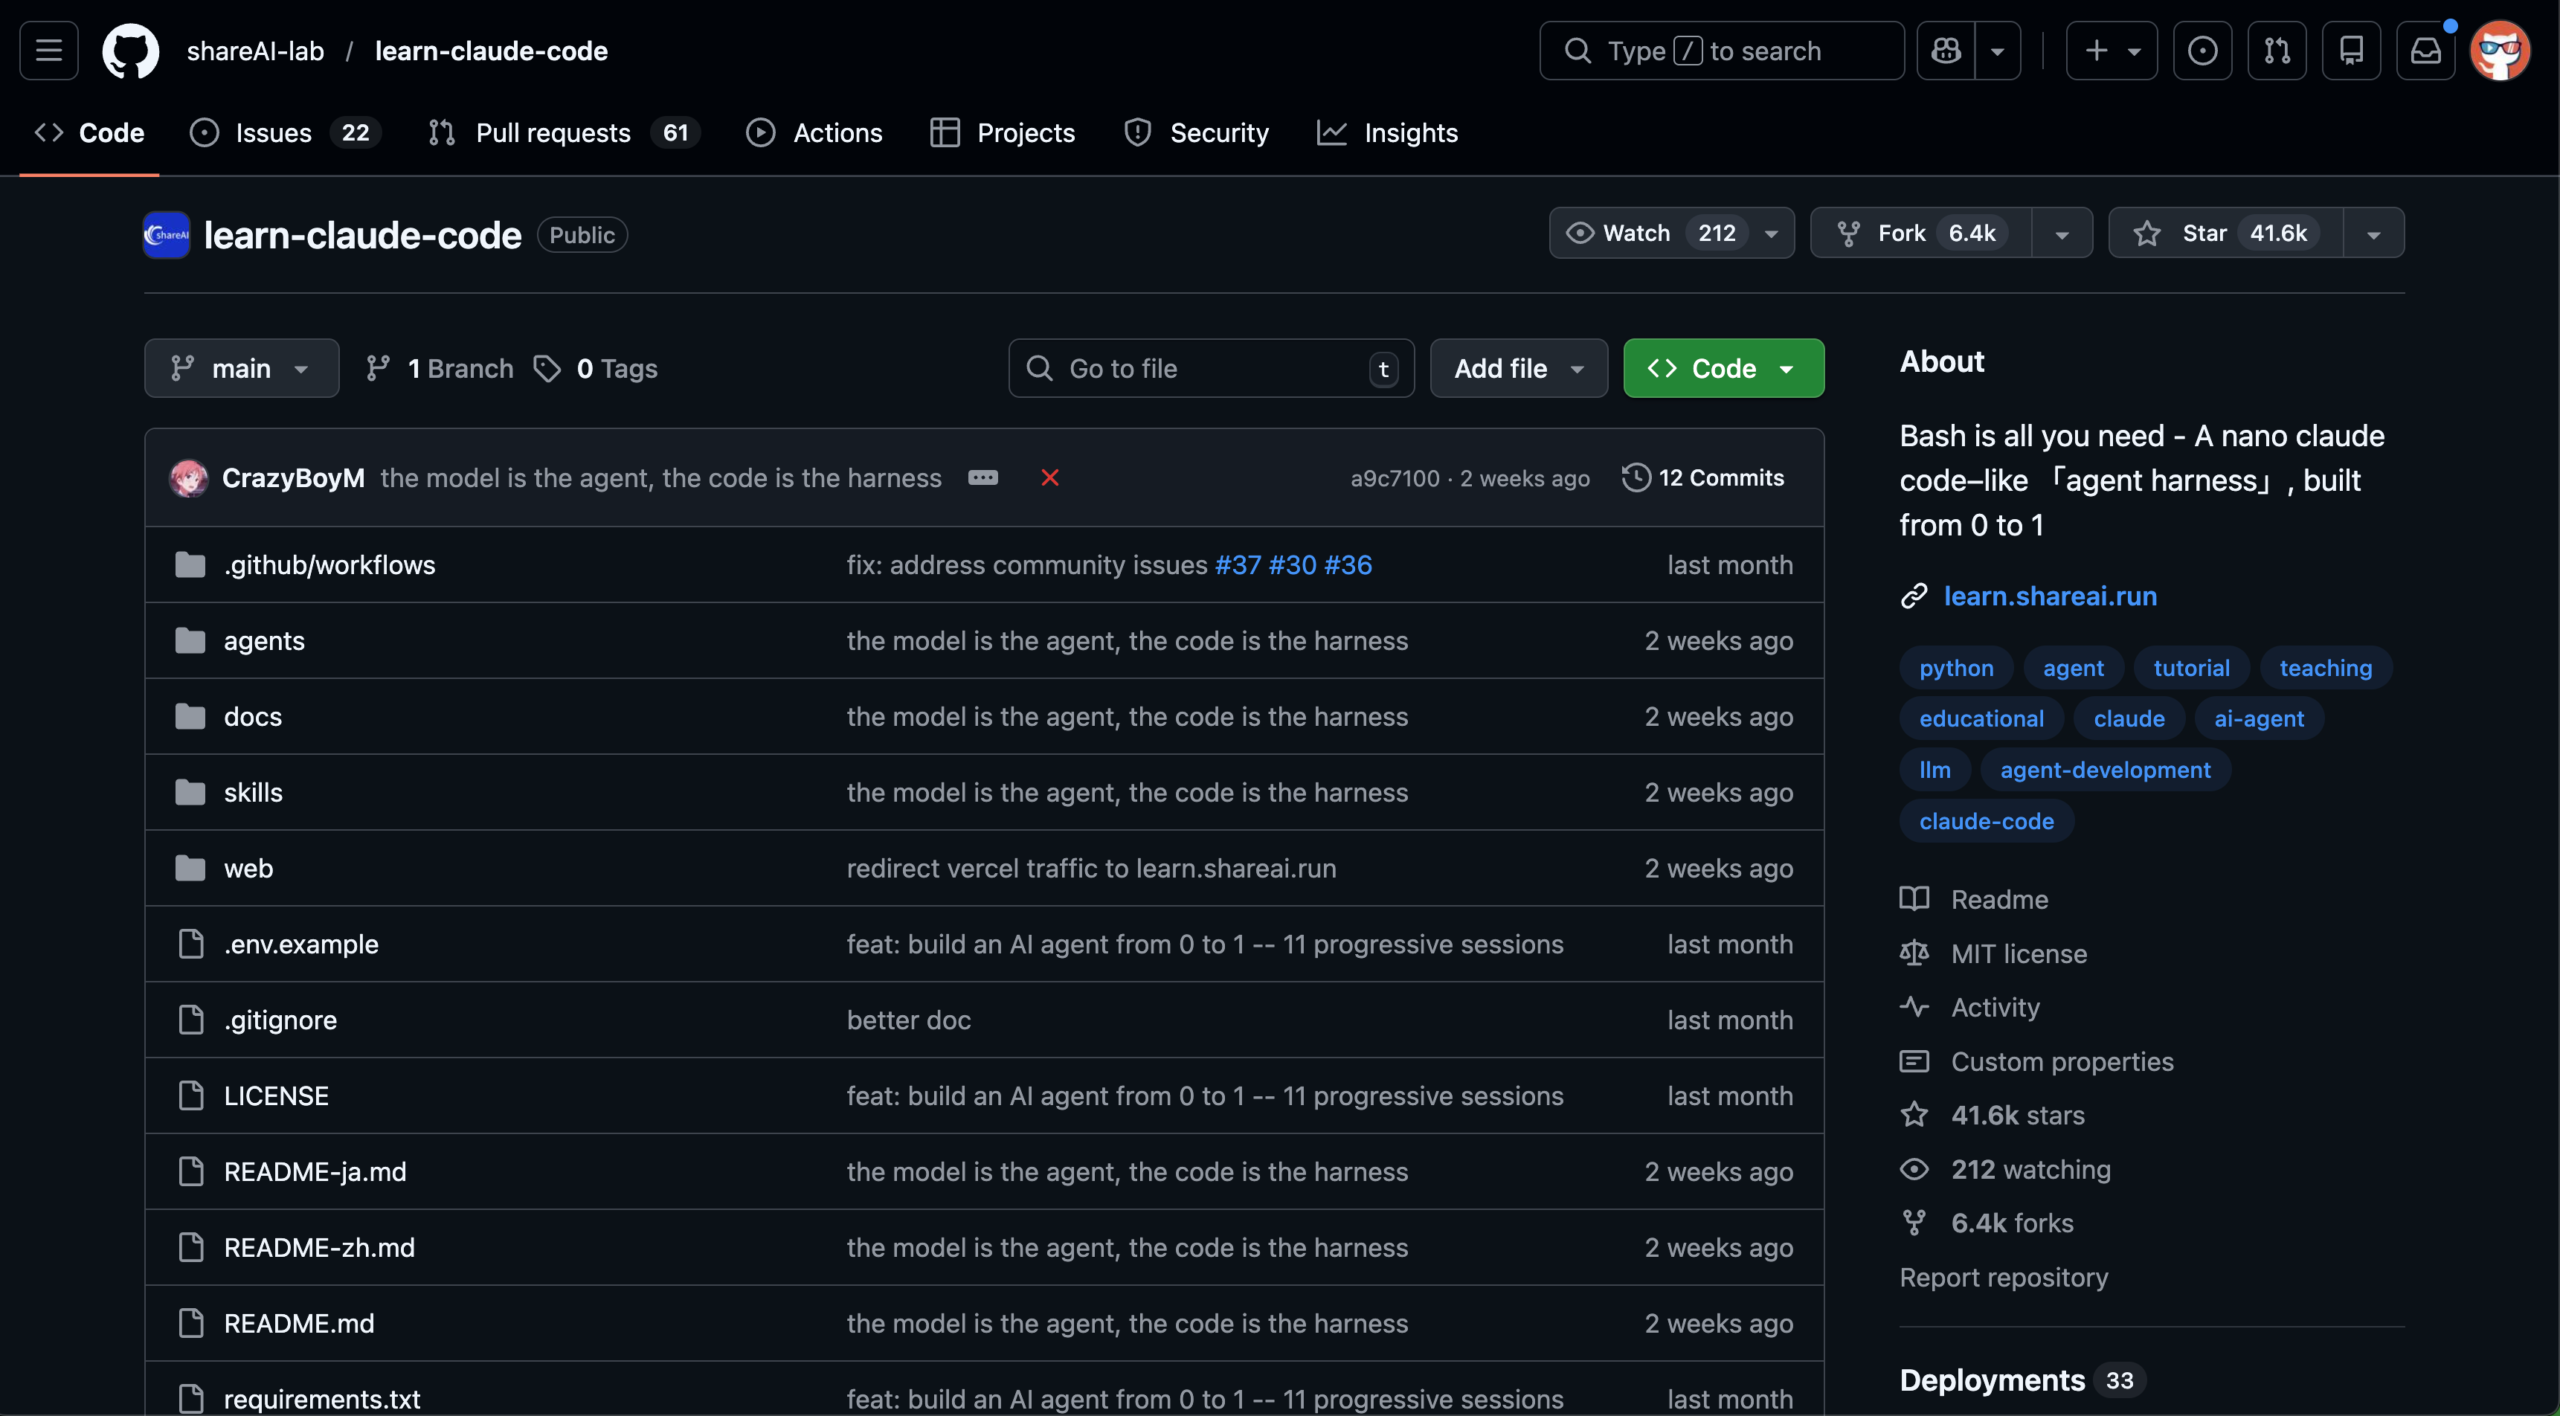Screen dimensions: 2560x1416
Task: Open the Fork options dropdown arrow
Action: tap(2062, 233)
